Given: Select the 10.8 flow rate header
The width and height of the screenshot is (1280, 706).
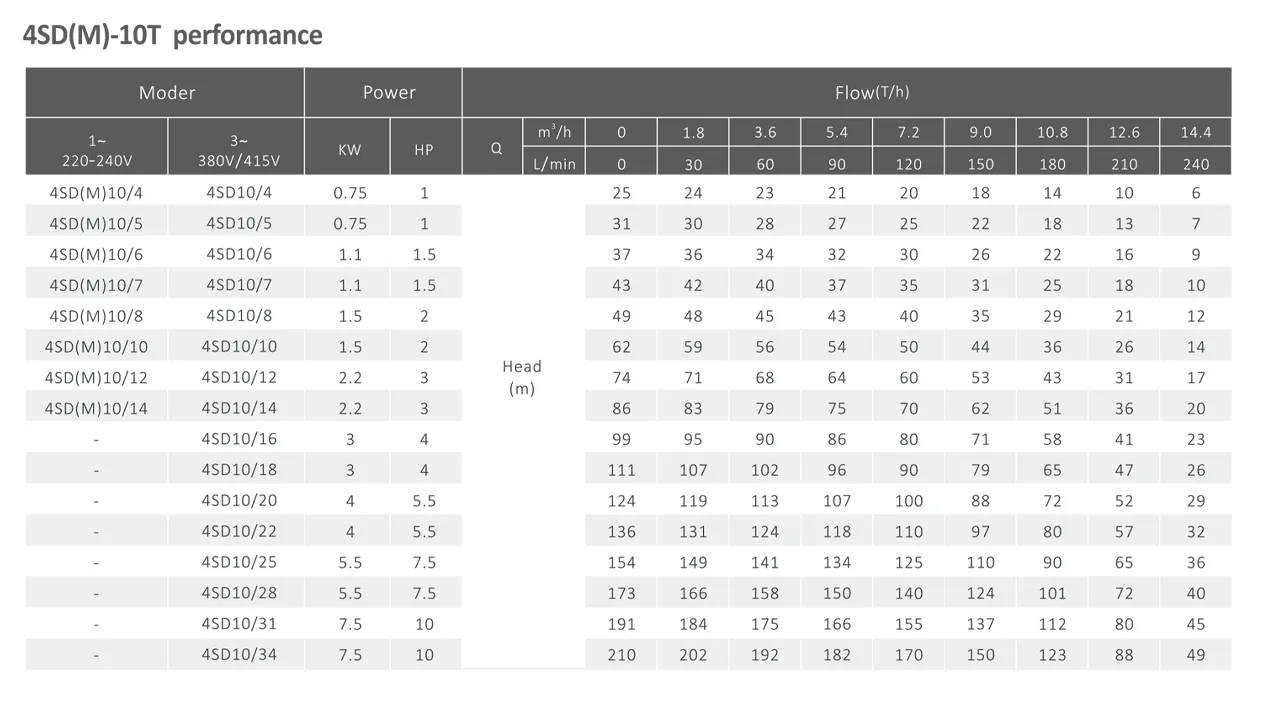Looking at the screenshot, I should pos(1052,133).
